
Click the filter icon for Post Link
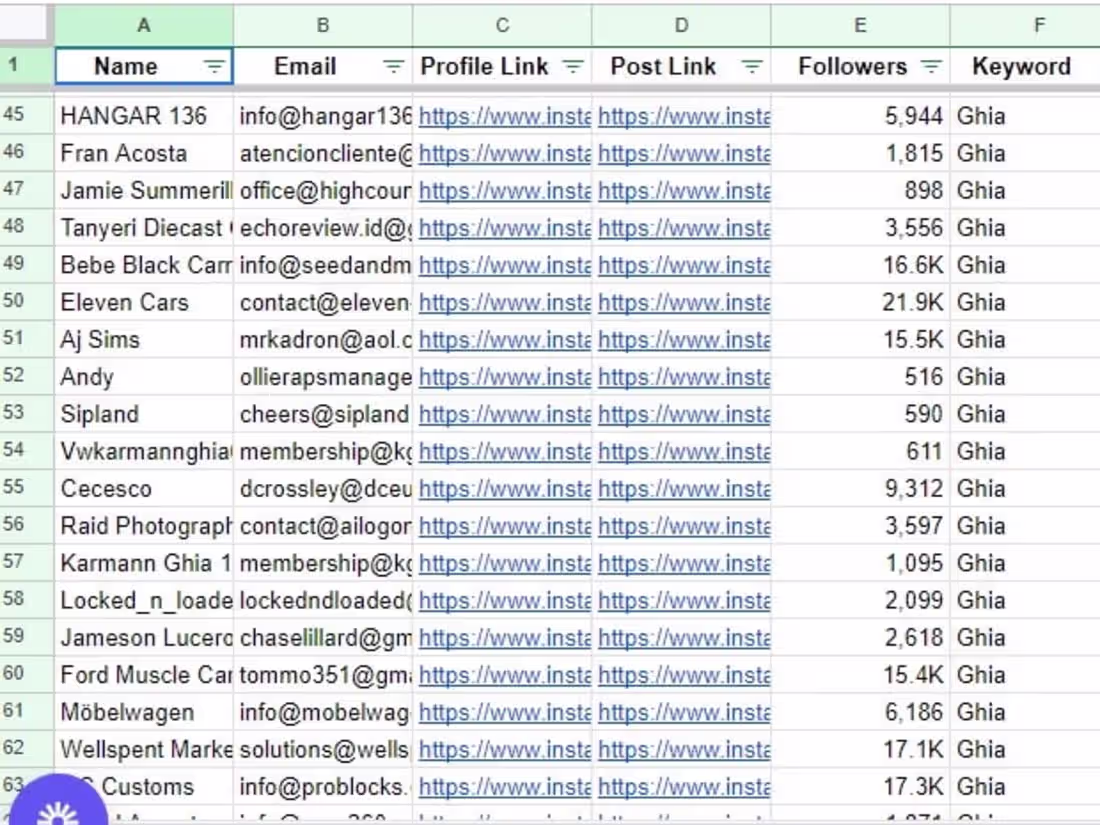click(751, 66)
